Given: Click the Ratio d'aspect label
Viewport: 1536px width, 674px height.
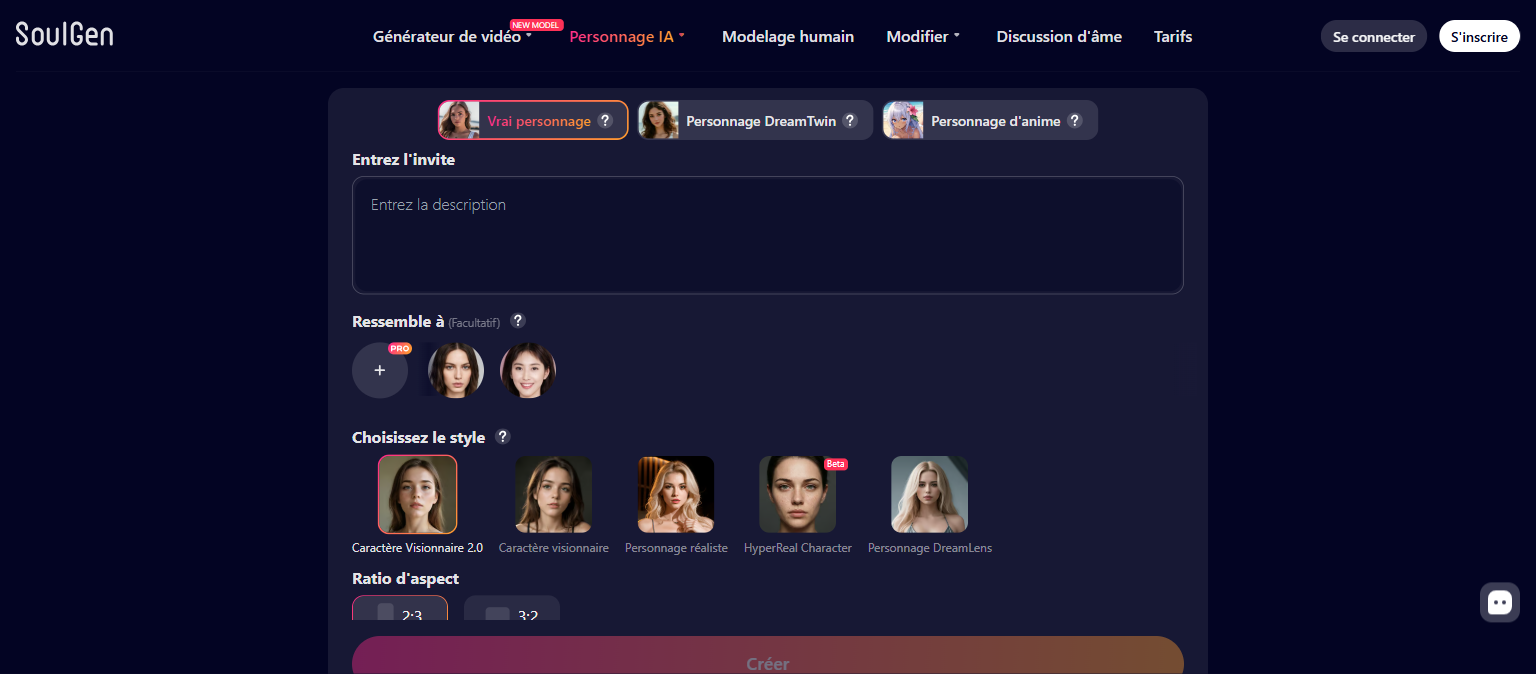Looking at the screenshot, I should point(405,578).
